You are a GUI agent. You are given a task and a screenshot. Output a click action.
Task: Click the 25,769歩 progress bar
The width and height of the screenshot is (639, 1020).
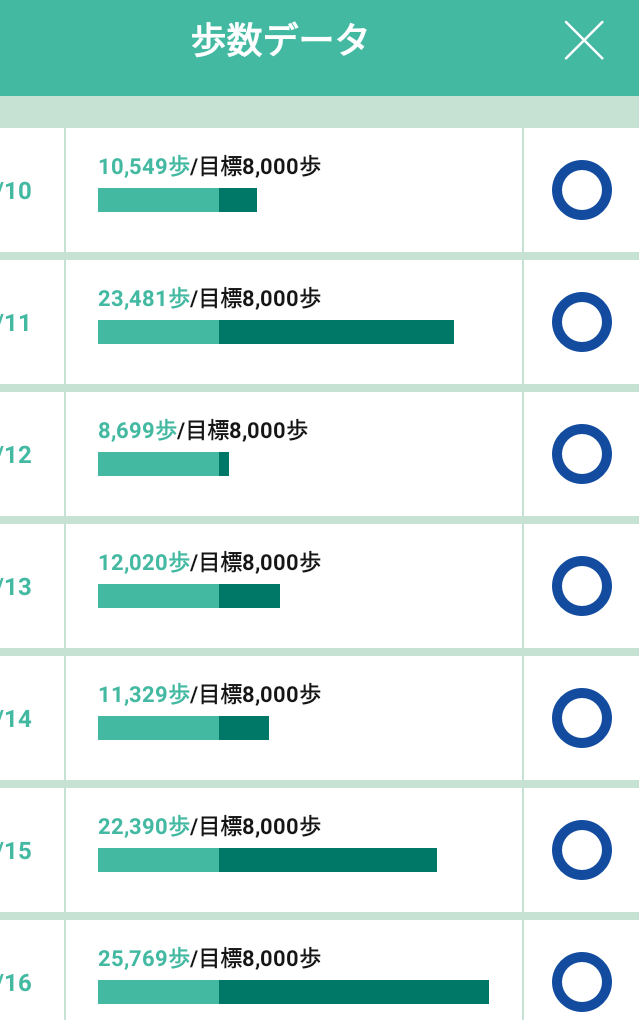pos(293,992)
